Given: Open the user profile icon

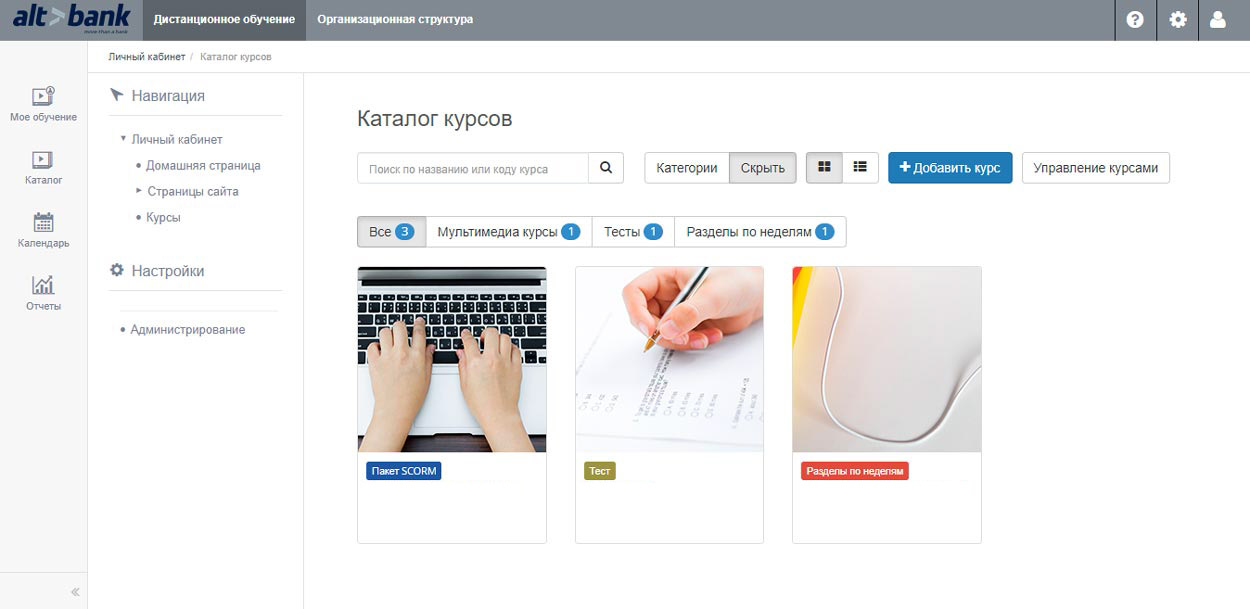Looking at the screenshot, I should (1218, 20).
